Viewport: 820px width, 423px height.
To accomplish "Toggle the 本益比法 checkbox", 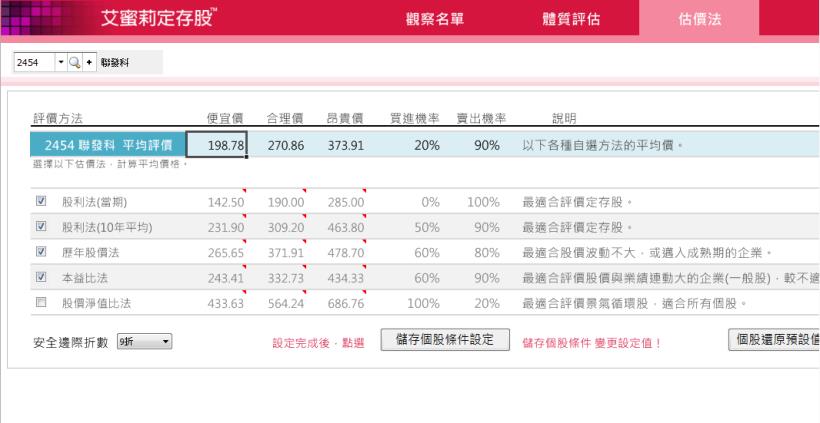I will (x=41, y=277).
